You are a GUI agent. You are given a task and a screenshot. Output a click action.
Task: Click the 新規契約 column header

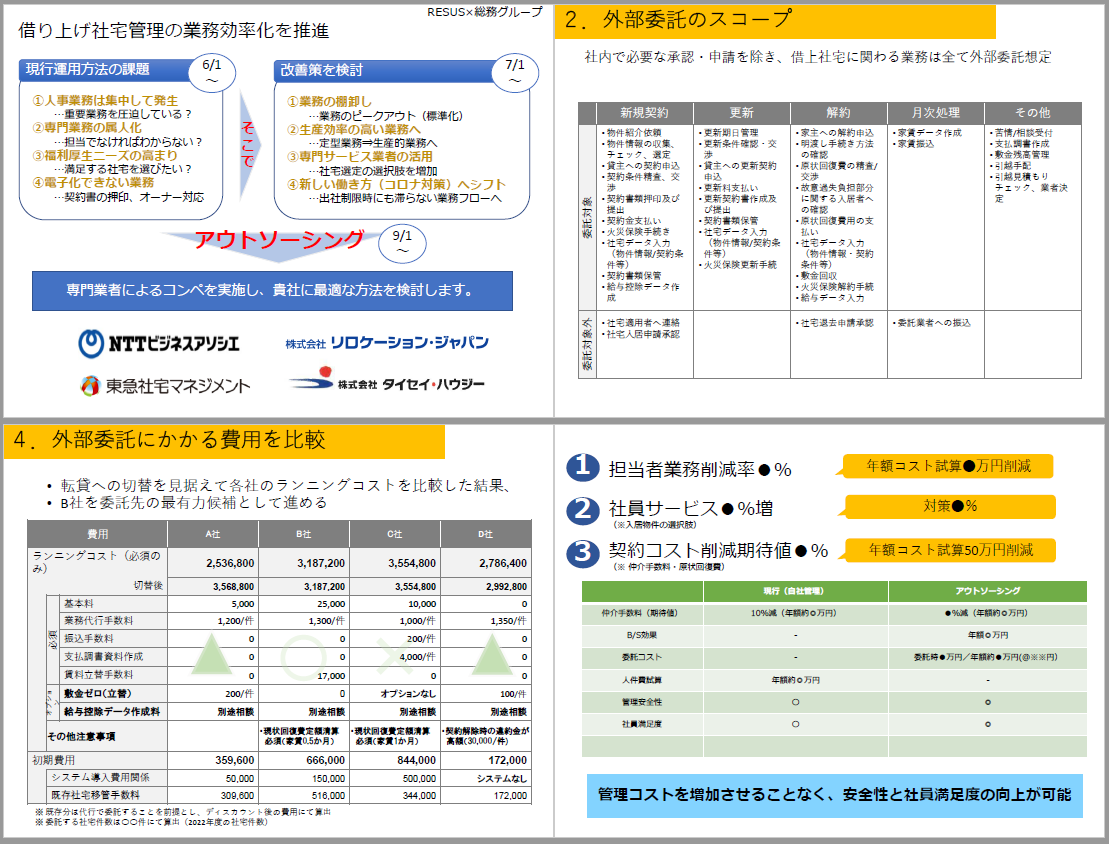[x=644, y=112]
